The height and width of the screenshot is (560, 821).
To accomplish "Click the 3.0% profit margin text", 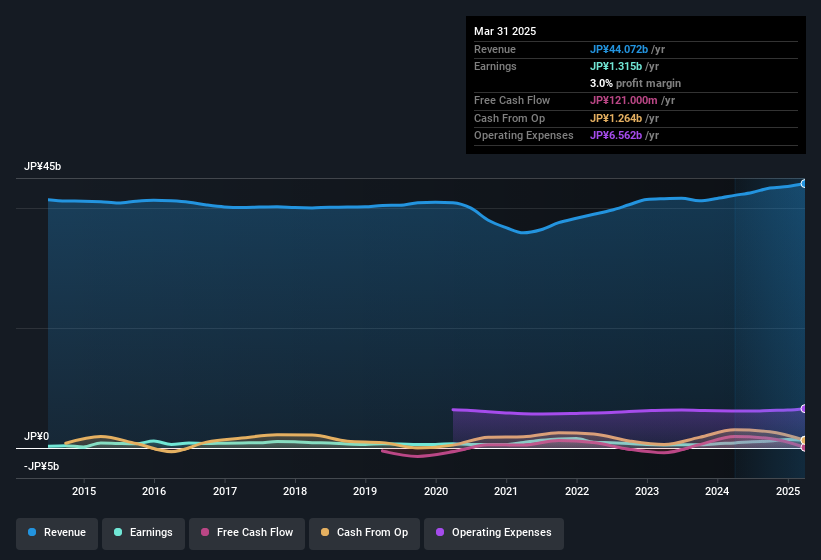I will pos(635,83).
